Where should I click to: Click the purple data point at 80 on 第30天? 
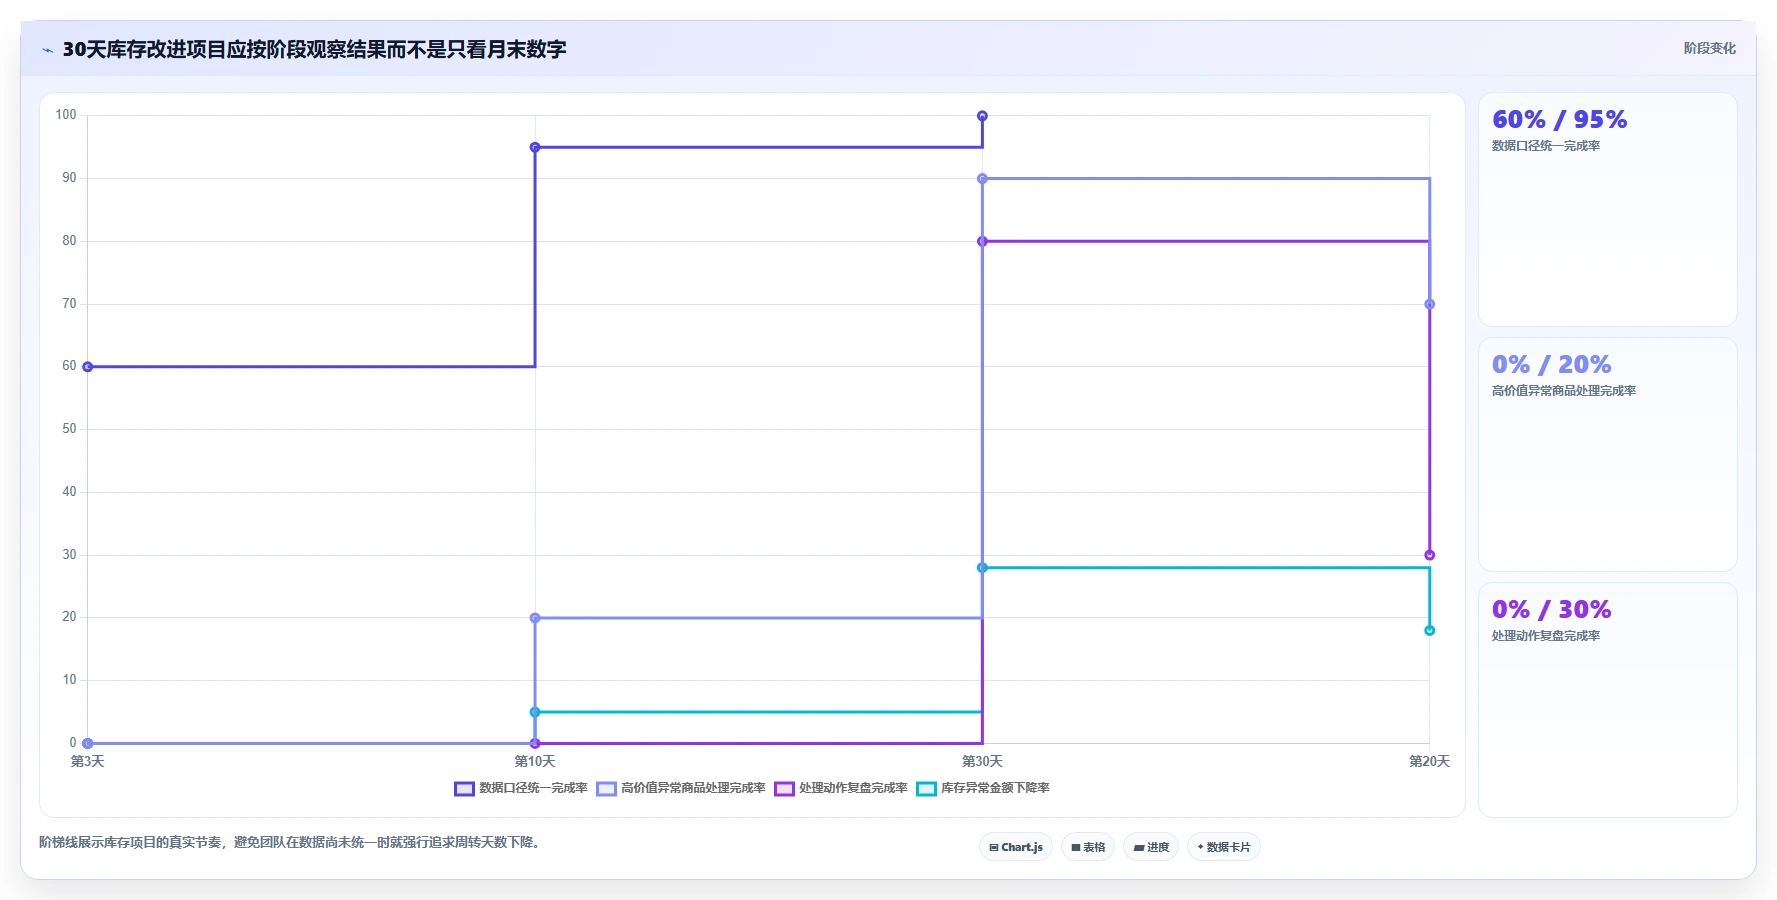tap(982, 241)
